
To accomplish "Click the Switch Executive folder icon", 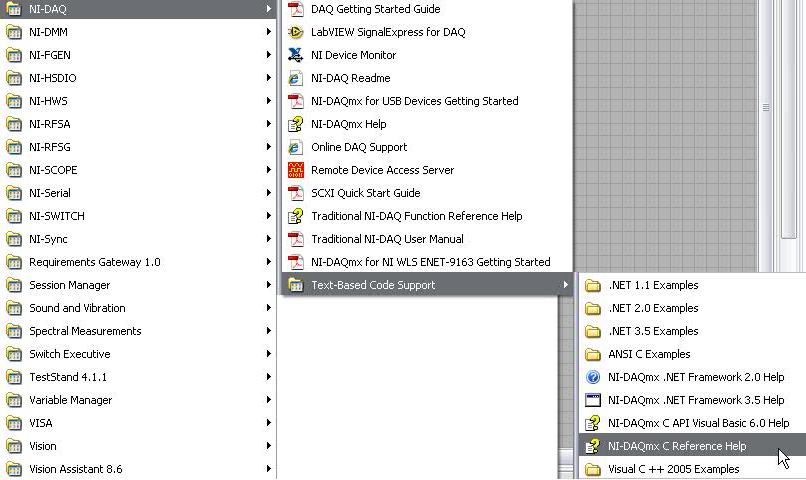I will pos(14,354).
